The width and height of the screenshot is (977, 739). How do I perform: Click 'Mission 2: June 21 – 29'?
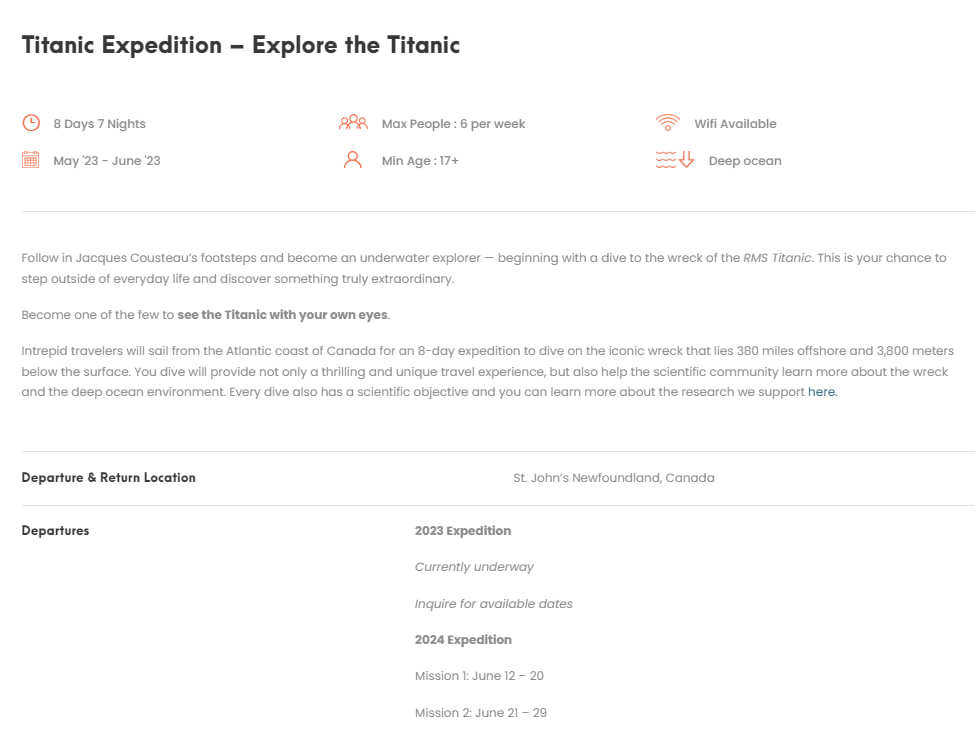pos(481,713)
